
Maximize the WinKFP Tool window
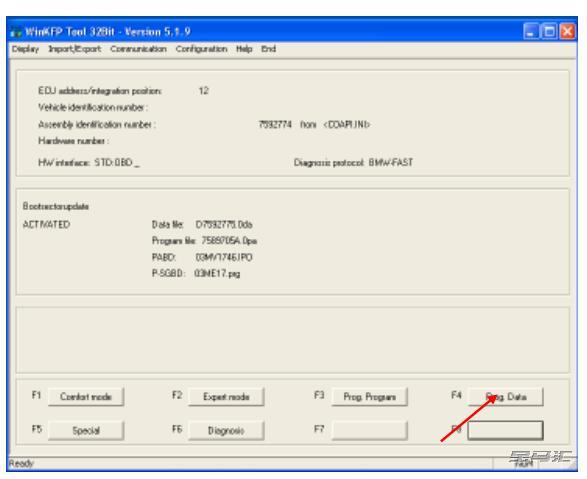click(549, 31)
